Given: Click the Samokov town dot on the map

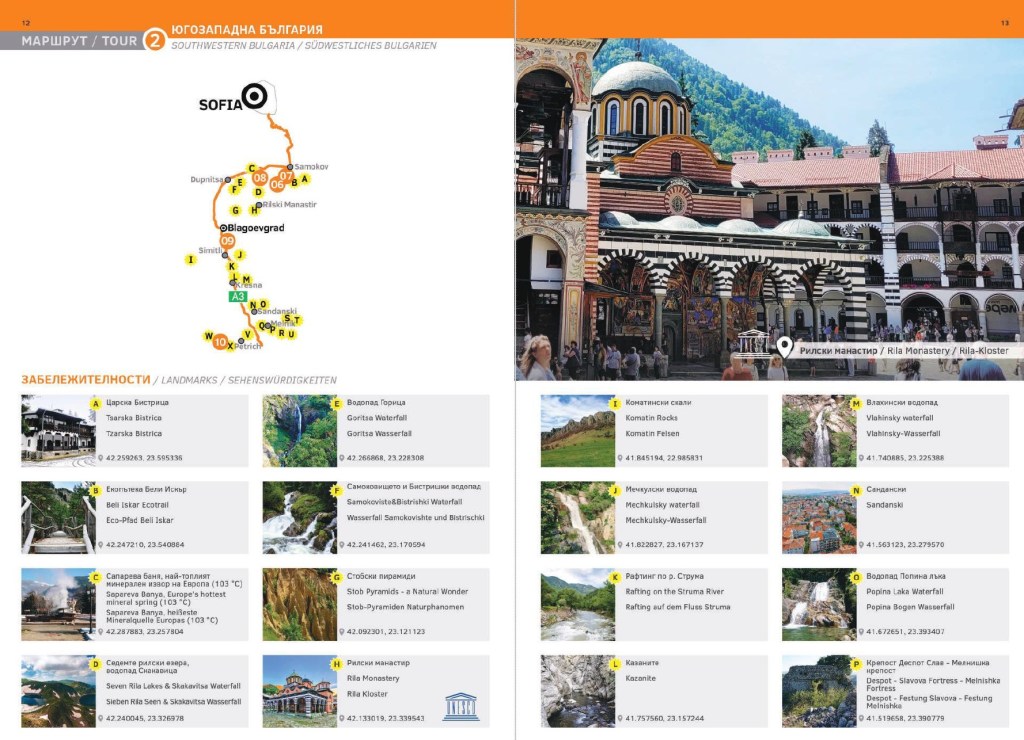Looking at the screenshot, I should [x=290, y=166].
